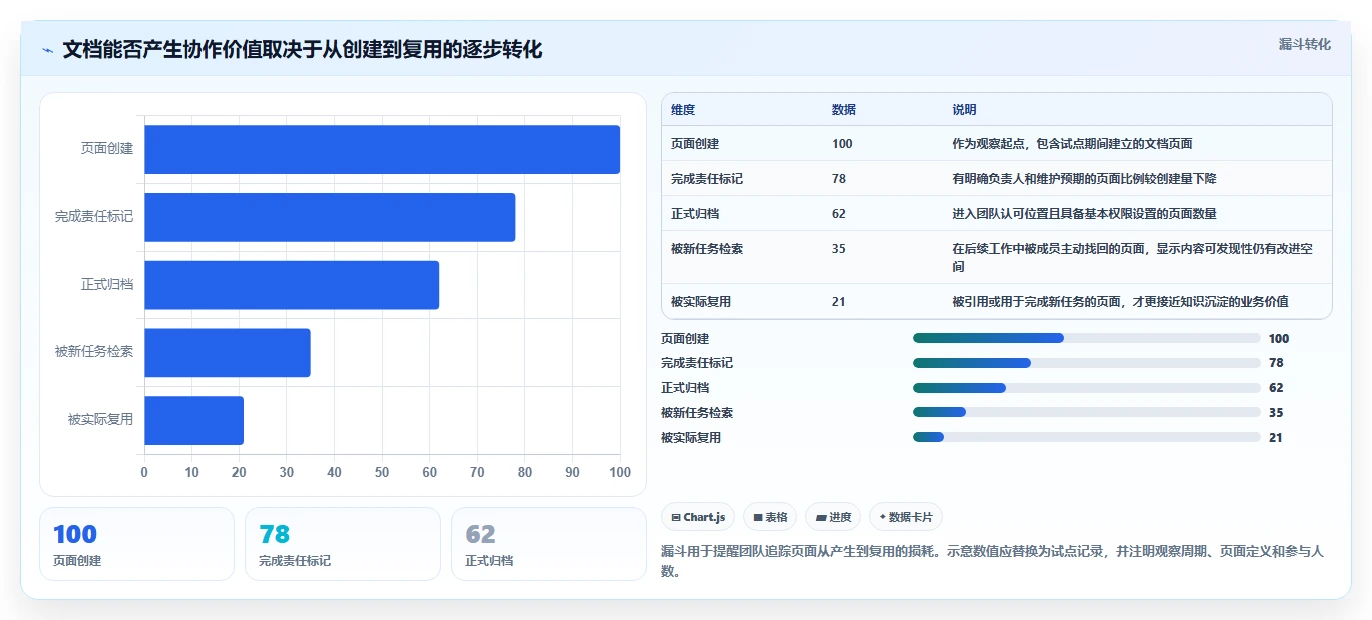Click the 漏斗转化 label in the header
The width and height of the screenshot is (1372, 620).
(x=1304, y=44)
